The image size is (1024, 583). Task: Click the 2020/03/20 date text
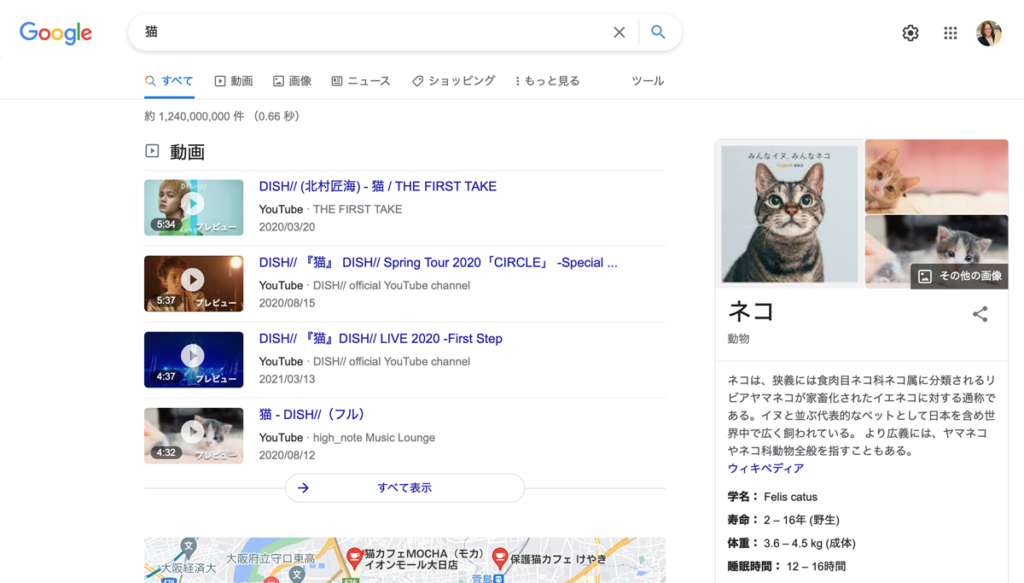(x=287, y=227)
